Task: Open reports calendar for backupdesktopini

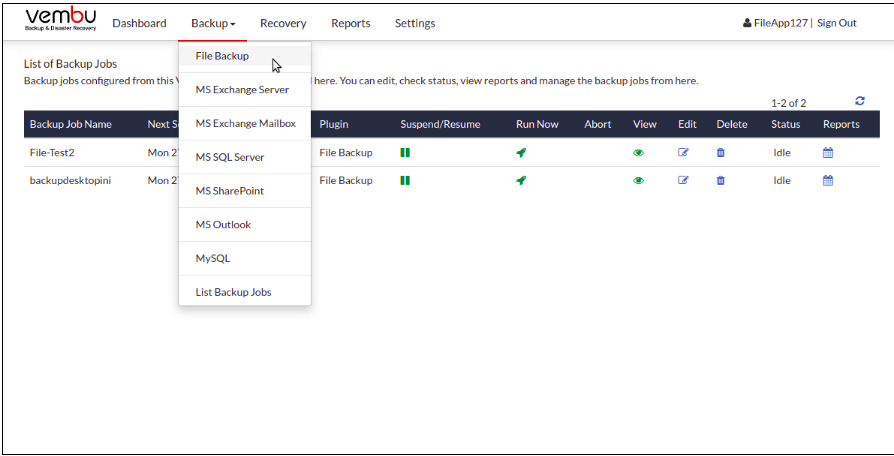Action: (828, 181)
